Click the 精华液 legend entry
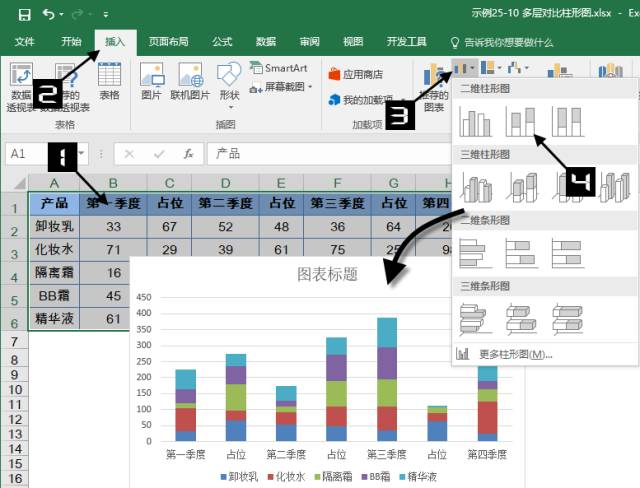The image size is (640, 488). (418, 477)
